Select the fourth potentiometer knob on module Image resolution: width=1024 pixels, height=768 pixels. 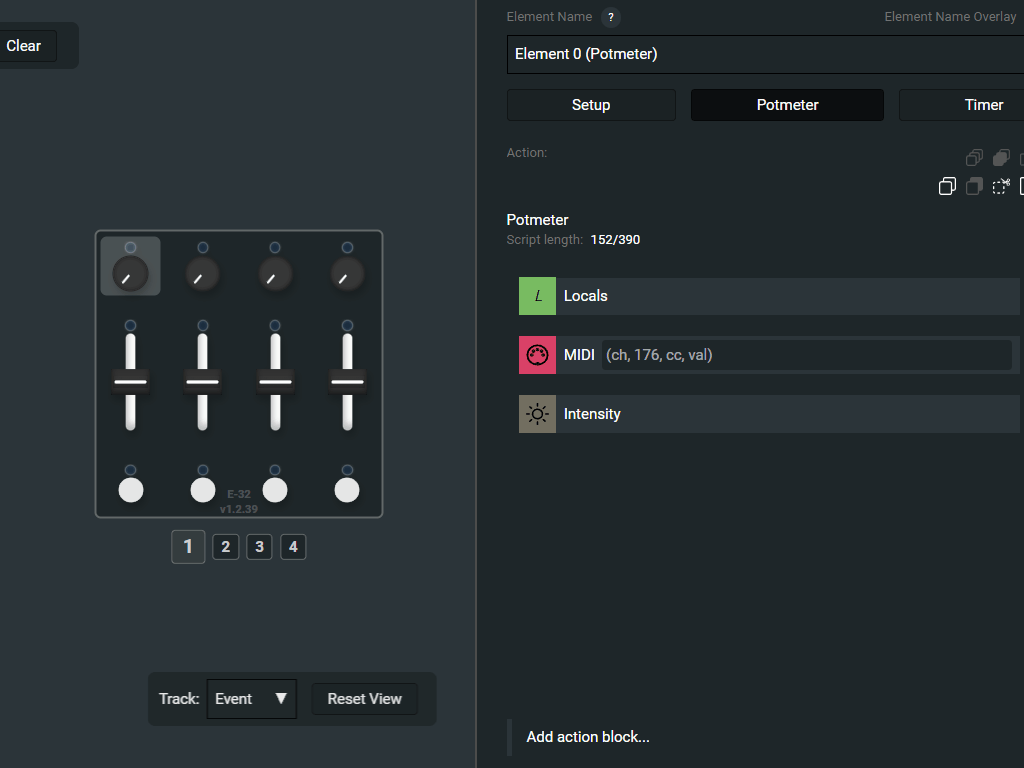pos(347,273)
